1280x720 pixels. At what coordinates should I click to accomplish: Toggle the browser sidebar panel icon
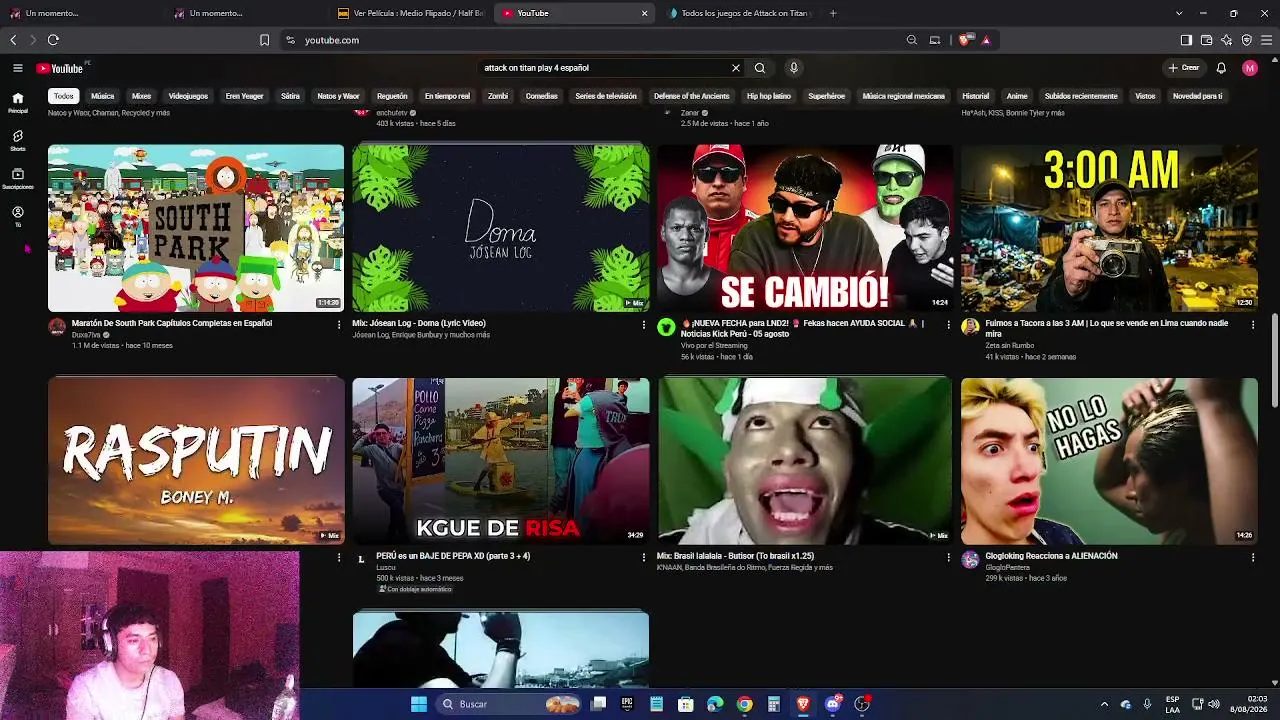pos(1186,40)
